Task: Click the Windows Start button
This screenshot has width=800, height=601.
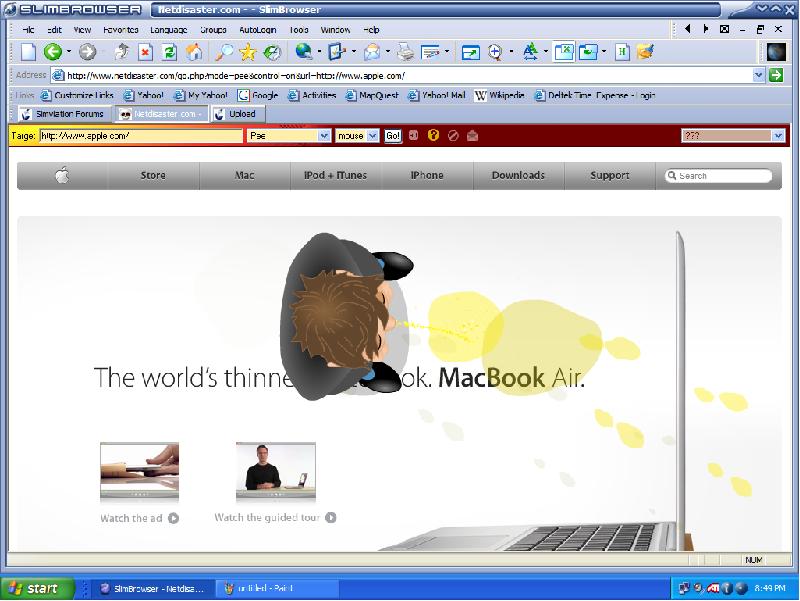Action: [35, 589]
